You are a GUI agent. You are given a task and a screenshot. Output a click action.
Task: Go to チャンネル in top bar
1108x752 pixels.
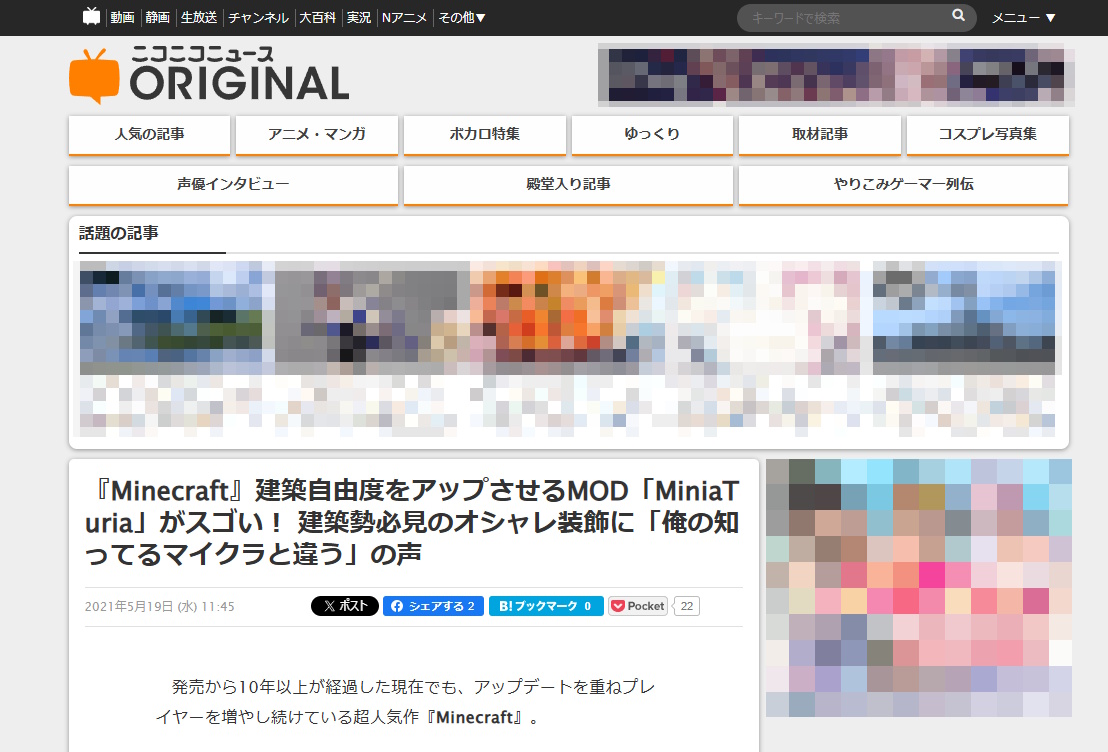(258, 18)
